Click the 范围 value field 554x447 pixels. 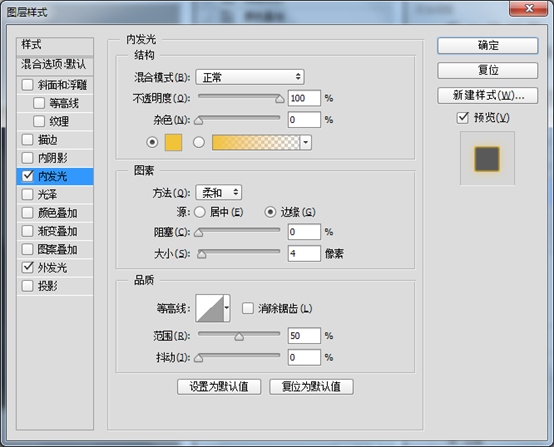point(304,335)
